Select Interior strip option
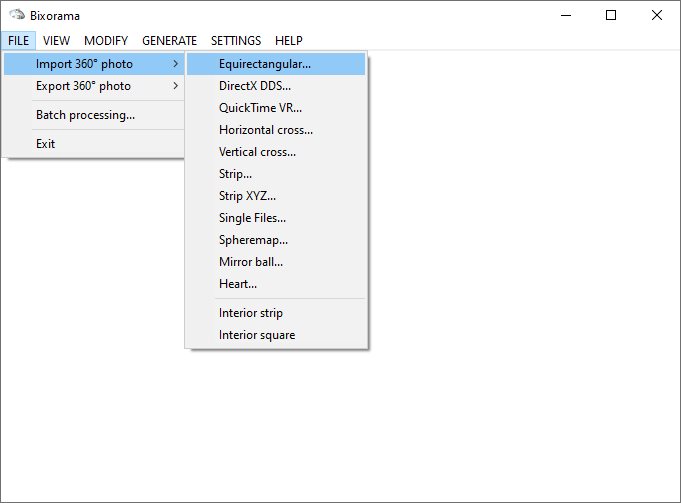 250,313
